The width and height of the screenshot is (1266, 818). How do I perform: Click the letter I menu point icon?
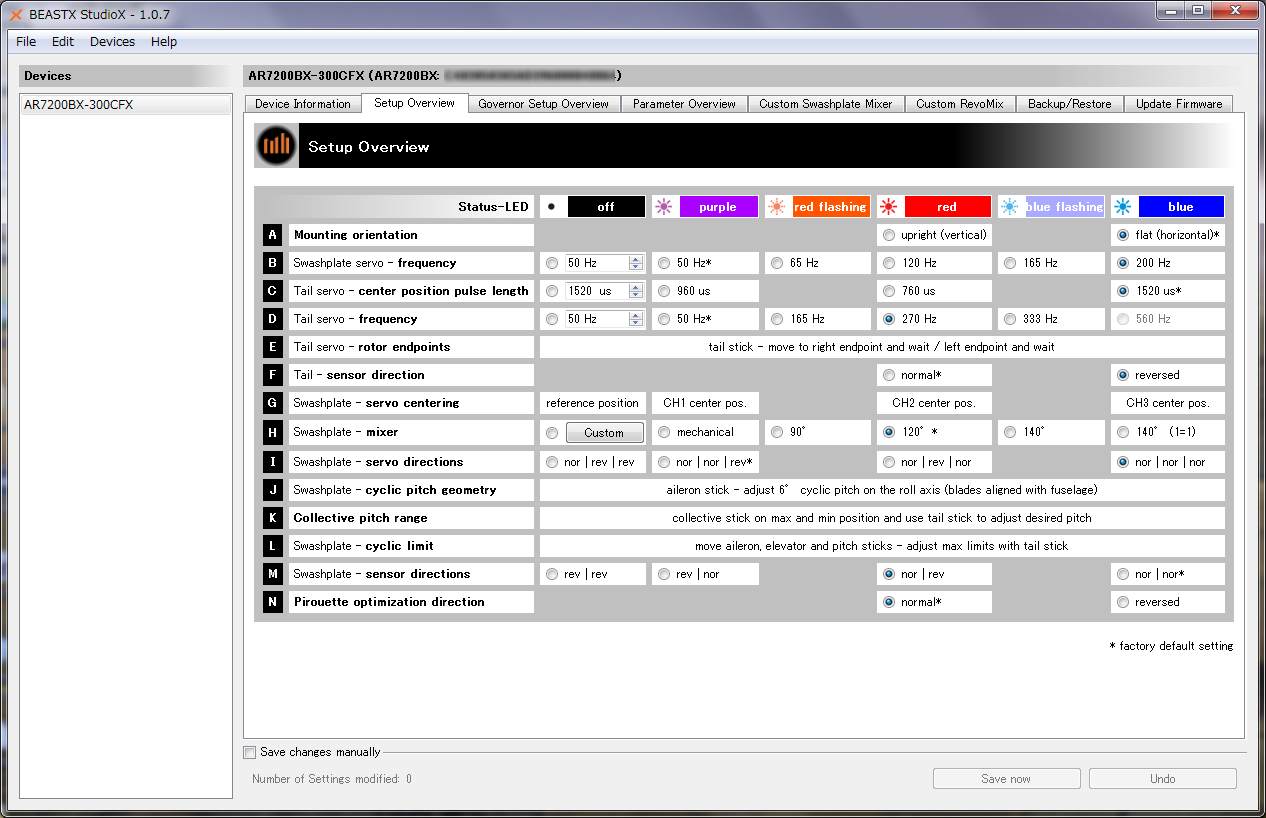[273, 462]
